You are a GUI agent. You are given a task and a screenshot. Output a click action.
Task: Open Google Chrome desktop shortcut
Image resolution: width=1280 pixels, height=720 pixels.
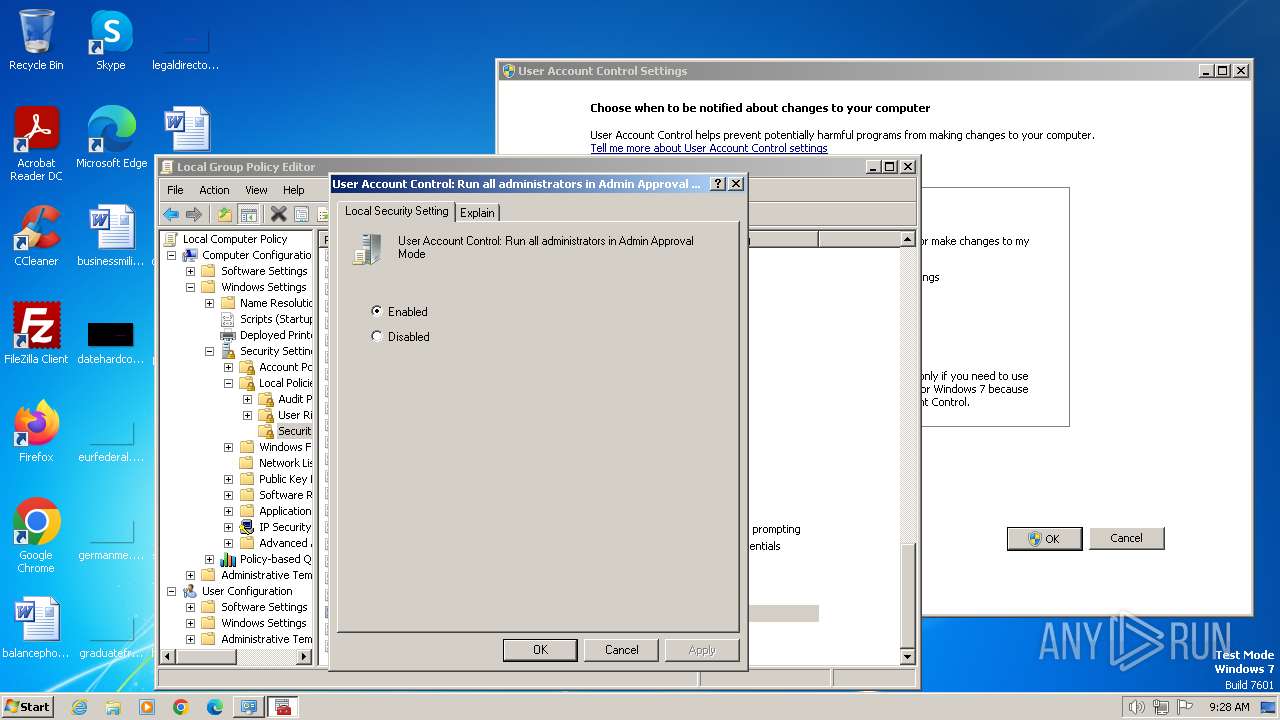click(36, 536)
